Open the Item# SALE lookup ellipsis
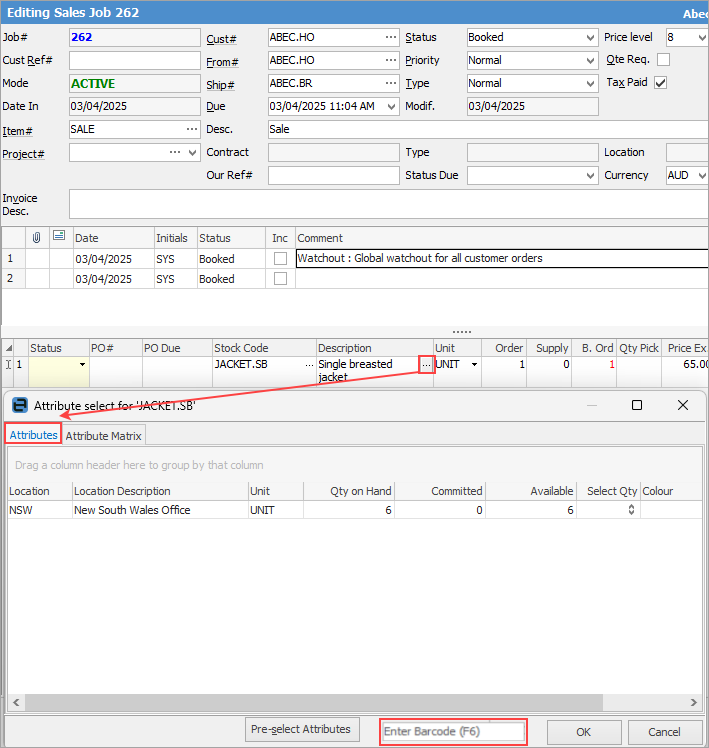709x748 pixels. pyautogui.click(x=190, y=129)
